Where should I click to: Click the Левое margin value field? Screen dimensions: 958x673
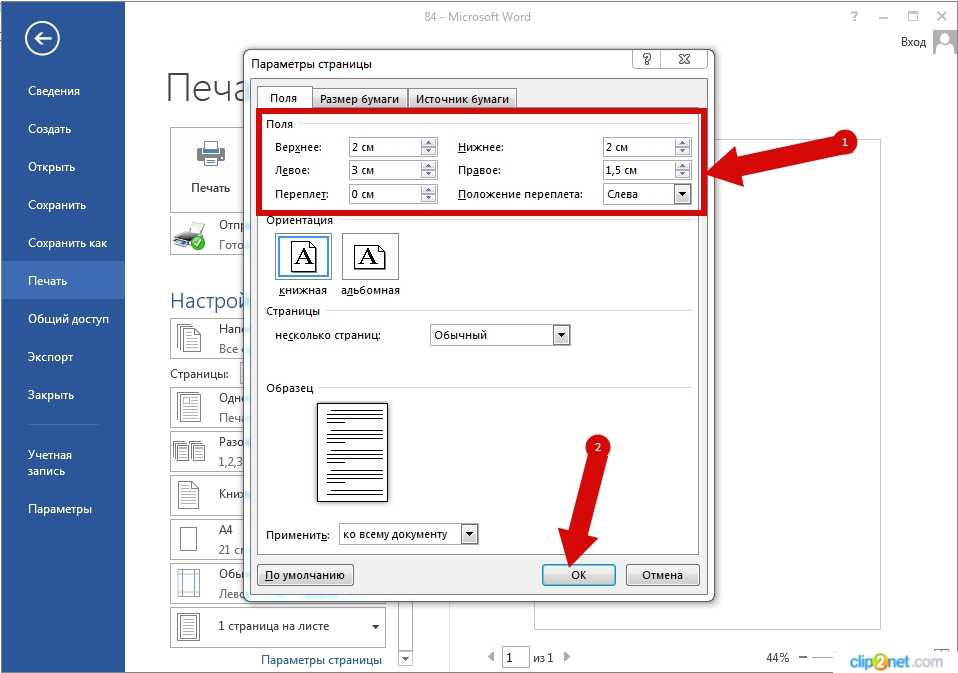(x=385, y=170)
